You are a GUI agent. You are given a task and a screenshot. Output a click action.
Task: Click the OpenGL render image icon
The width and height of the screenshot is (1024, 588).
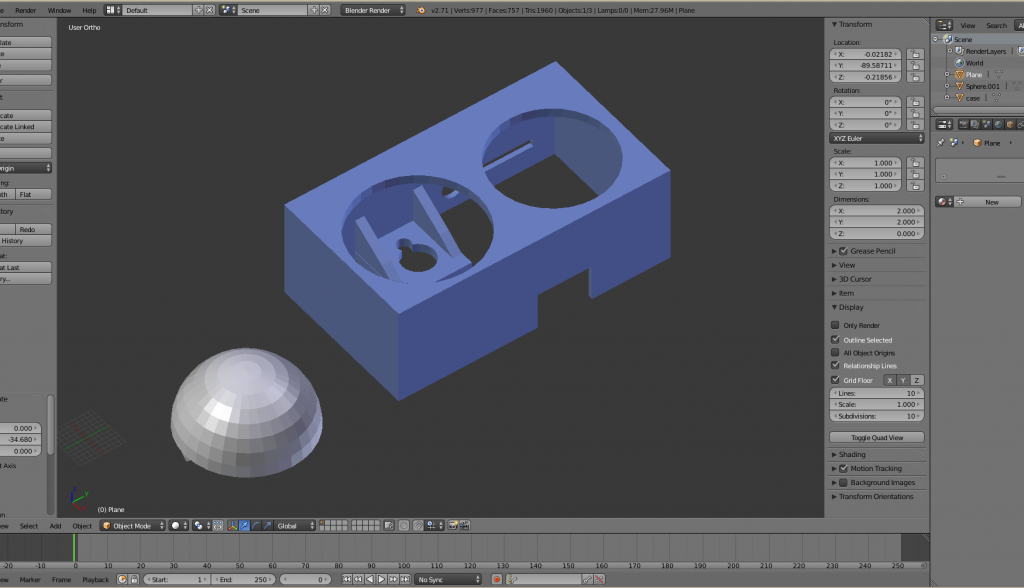tap(453, 526)
